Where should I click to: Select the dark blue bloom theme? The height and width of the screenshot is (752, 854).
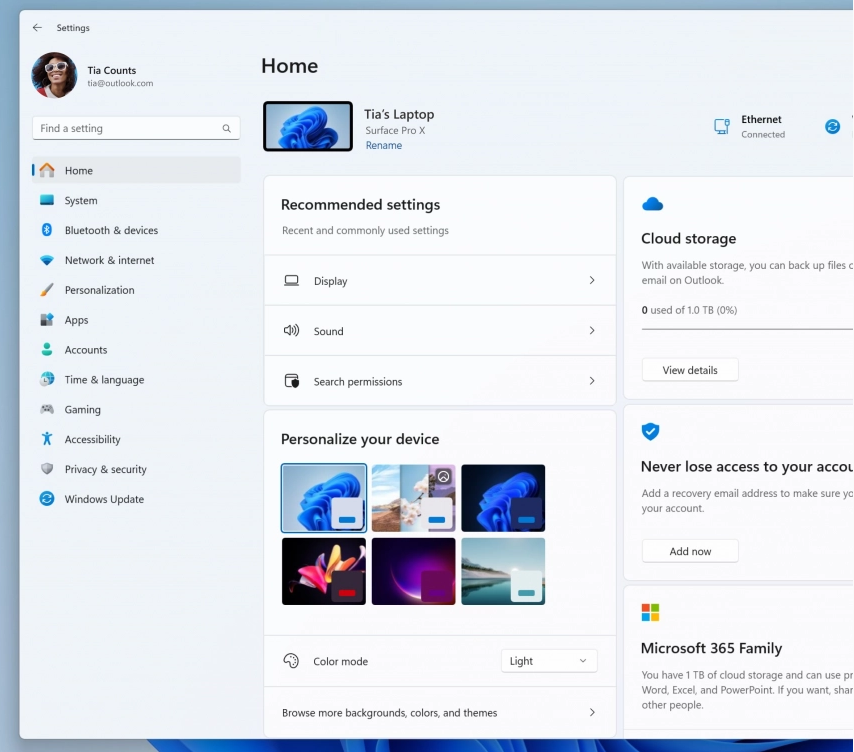coord(503,498)
